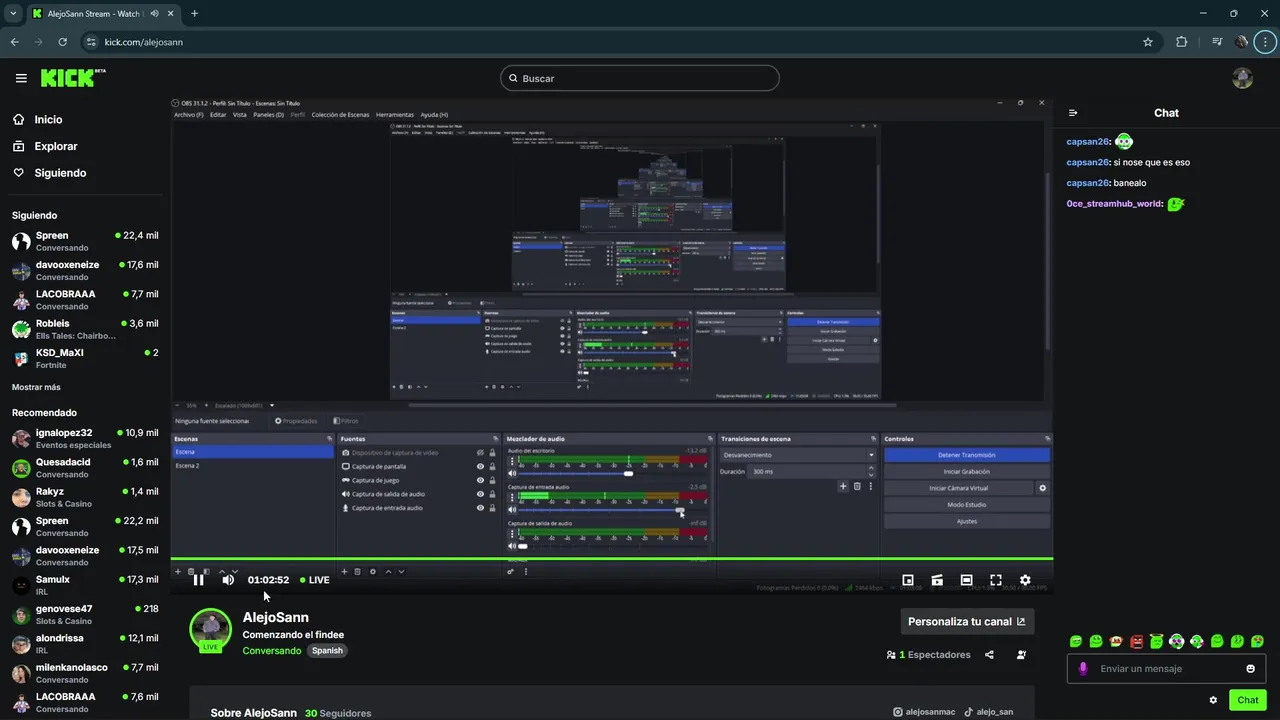Go to Explorar in Kick sidebar
The width and height of the screenshot is (1280, 720).
click(x=56, y=146)
